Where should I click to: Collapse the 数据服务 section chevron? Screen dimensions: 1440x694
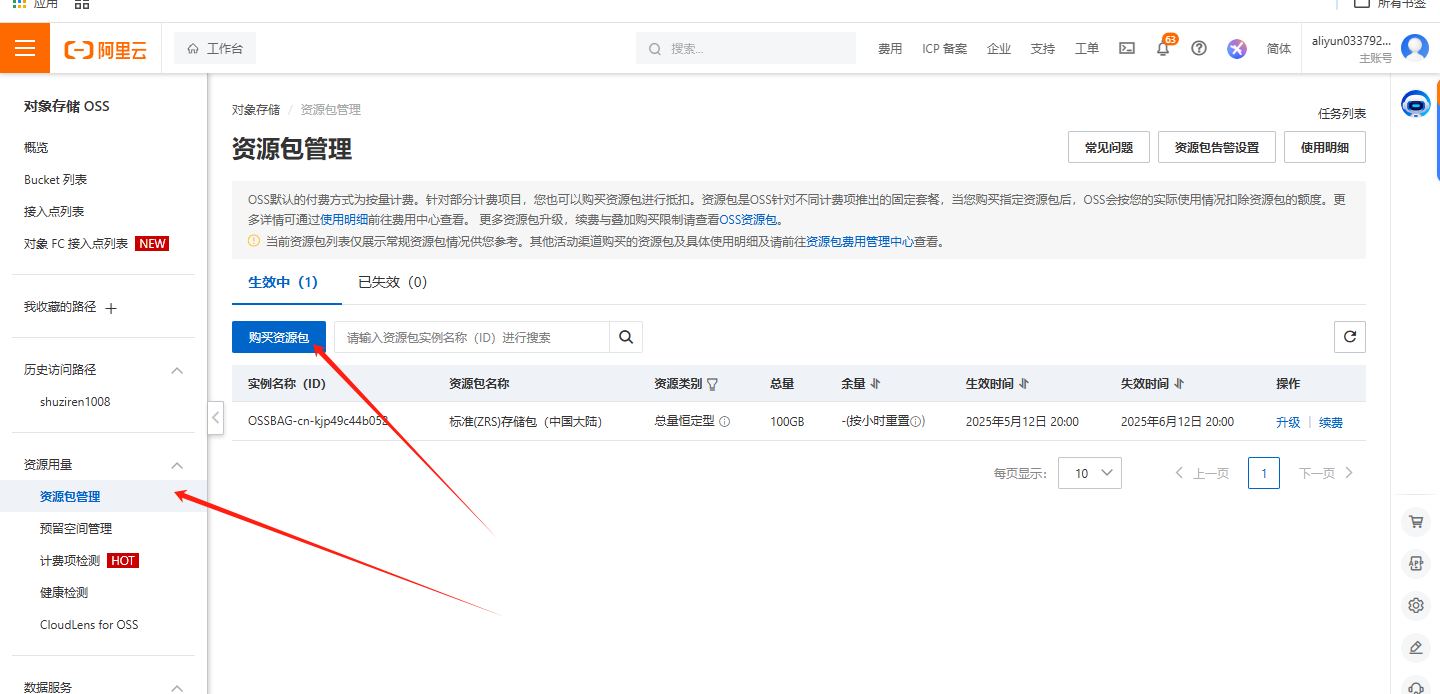pyautogui.click(x=177, y=687)
